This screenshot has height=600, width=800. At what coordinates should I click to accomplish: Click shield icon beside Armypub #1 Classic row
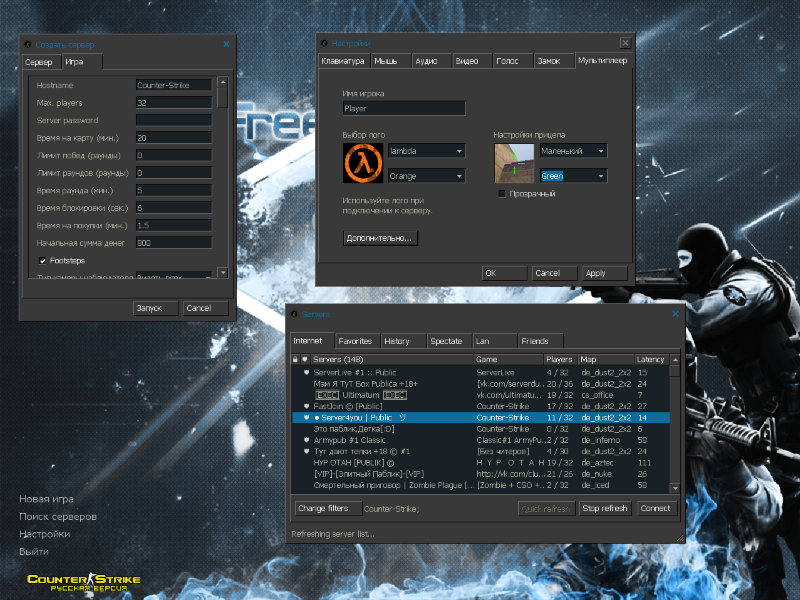coord(306,440)
